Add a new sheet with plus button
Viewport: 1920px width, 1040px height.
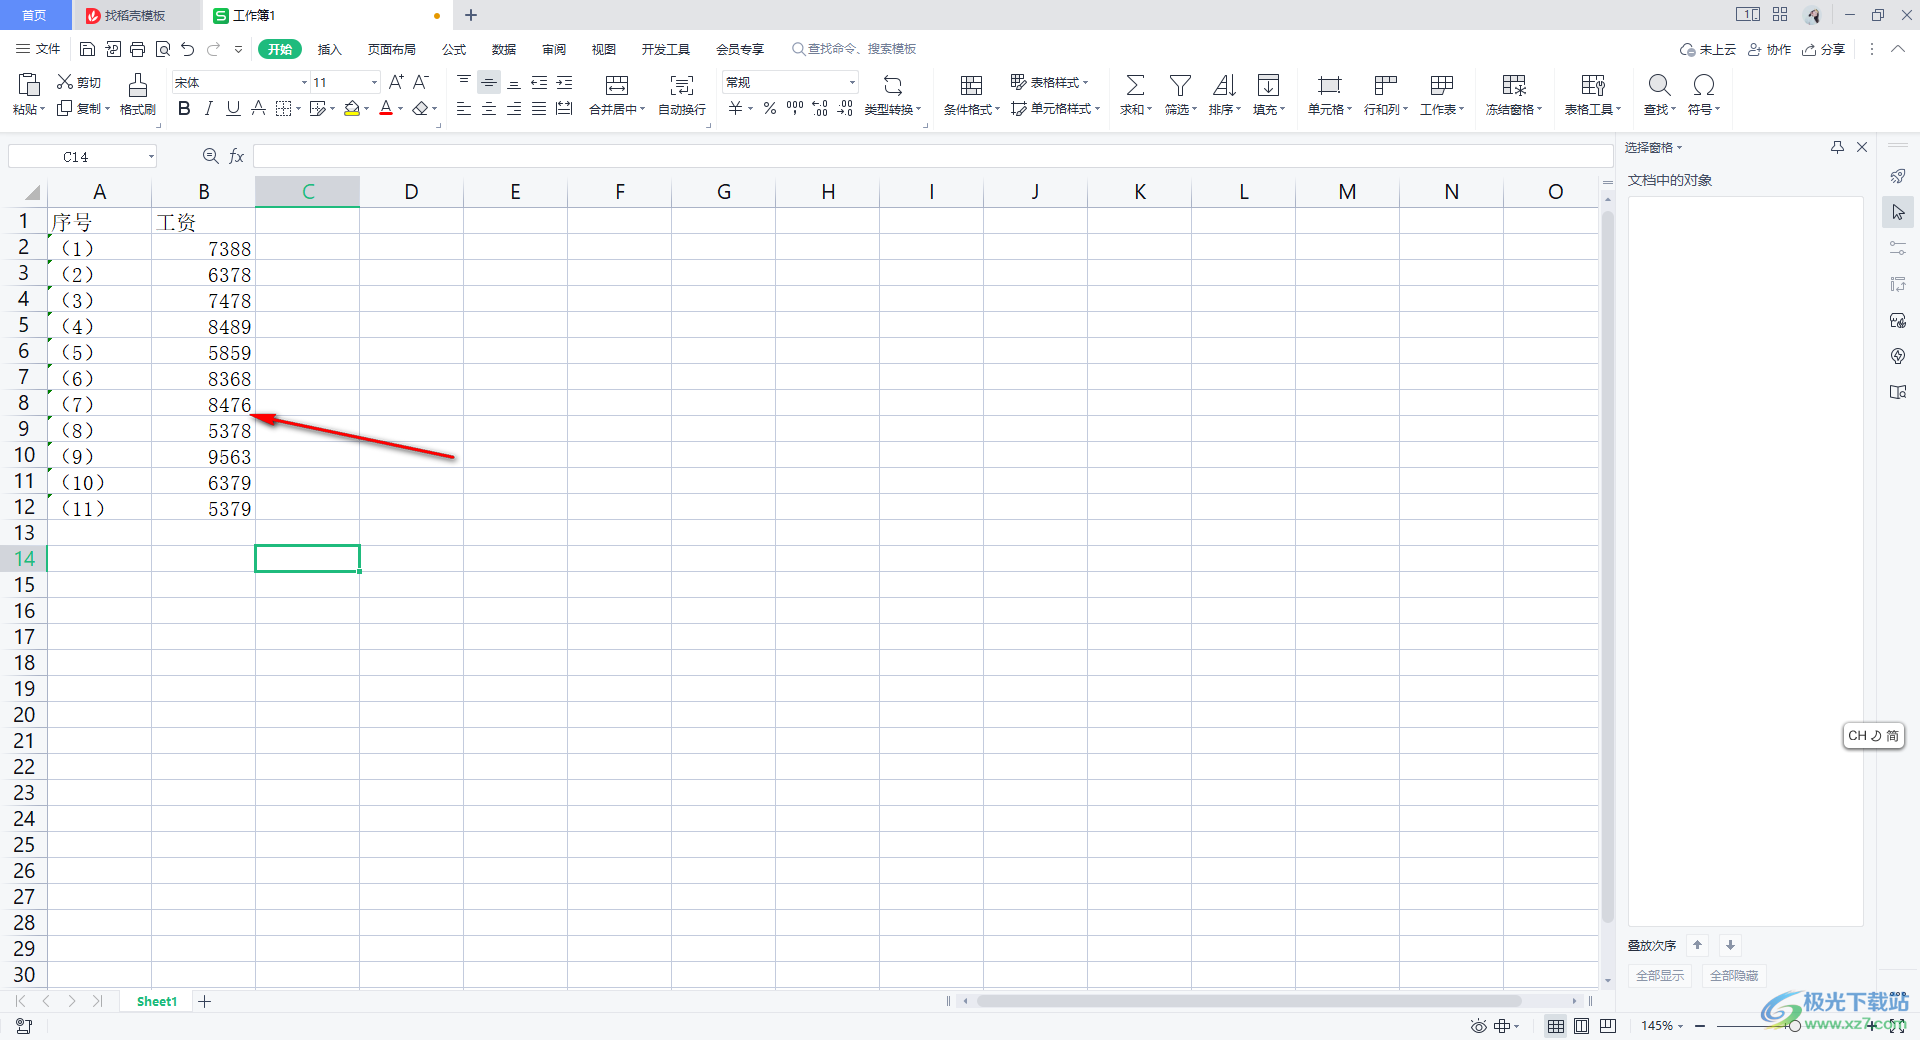pos(205,1001)
